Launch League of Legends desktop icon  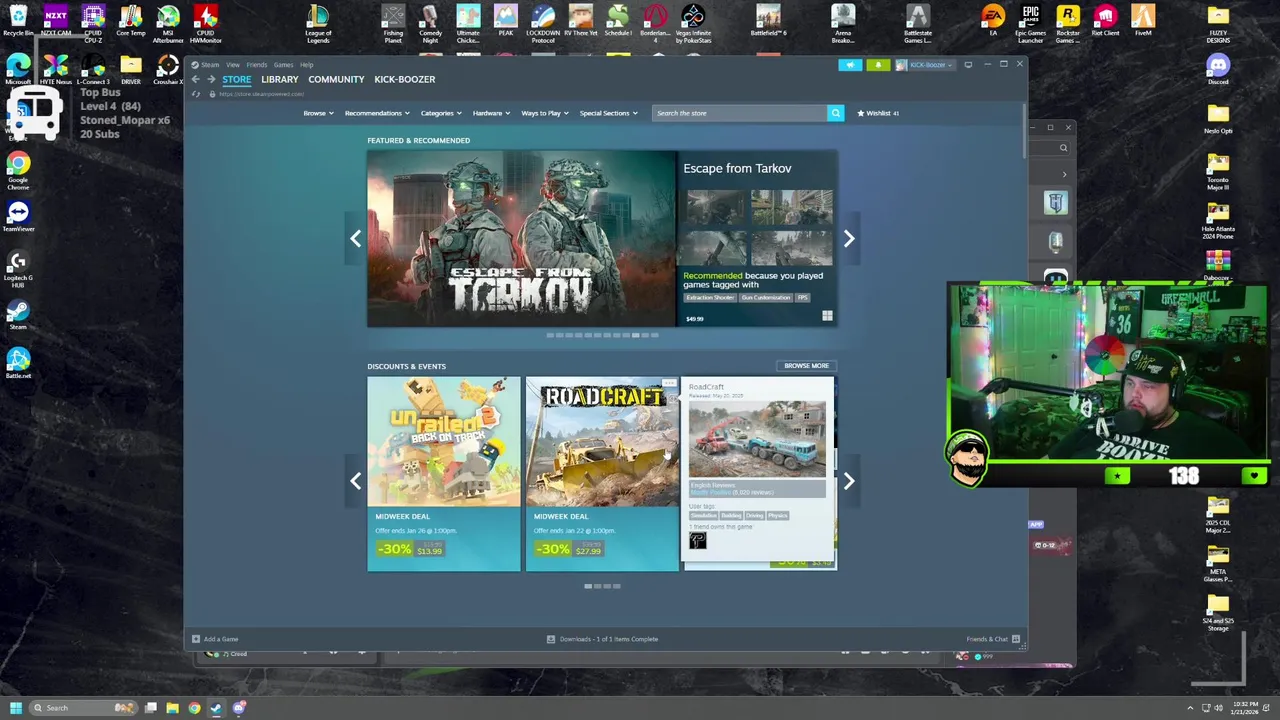coord(318,24)
